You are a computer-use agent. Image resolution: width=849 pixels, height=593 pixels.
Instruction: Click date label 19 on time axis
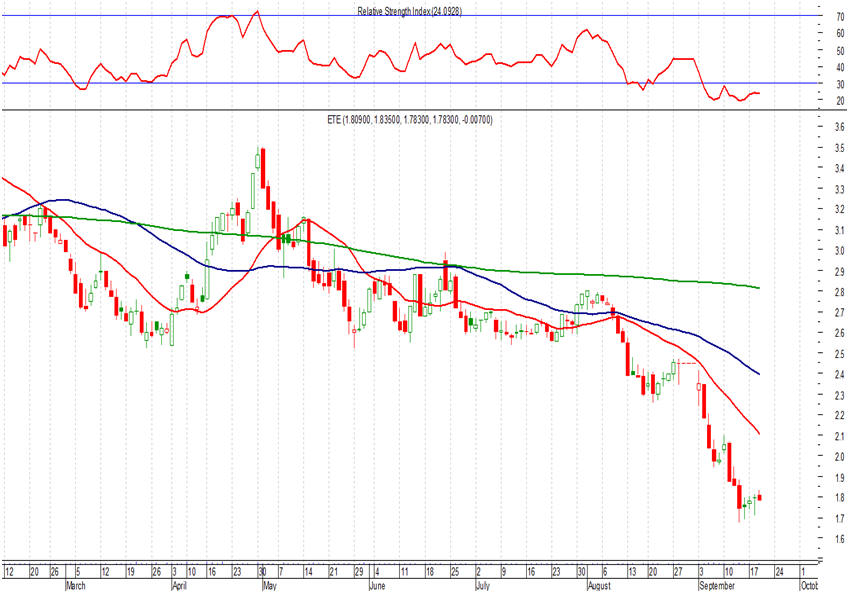130,572
